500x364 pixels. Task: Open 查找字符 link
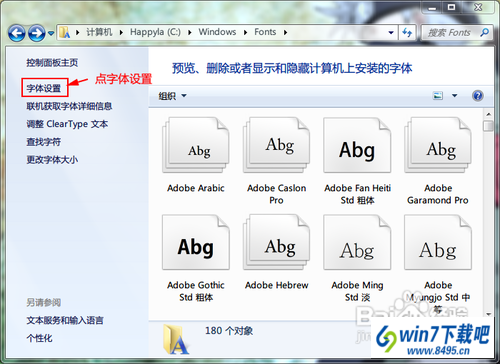click(44, 142)
